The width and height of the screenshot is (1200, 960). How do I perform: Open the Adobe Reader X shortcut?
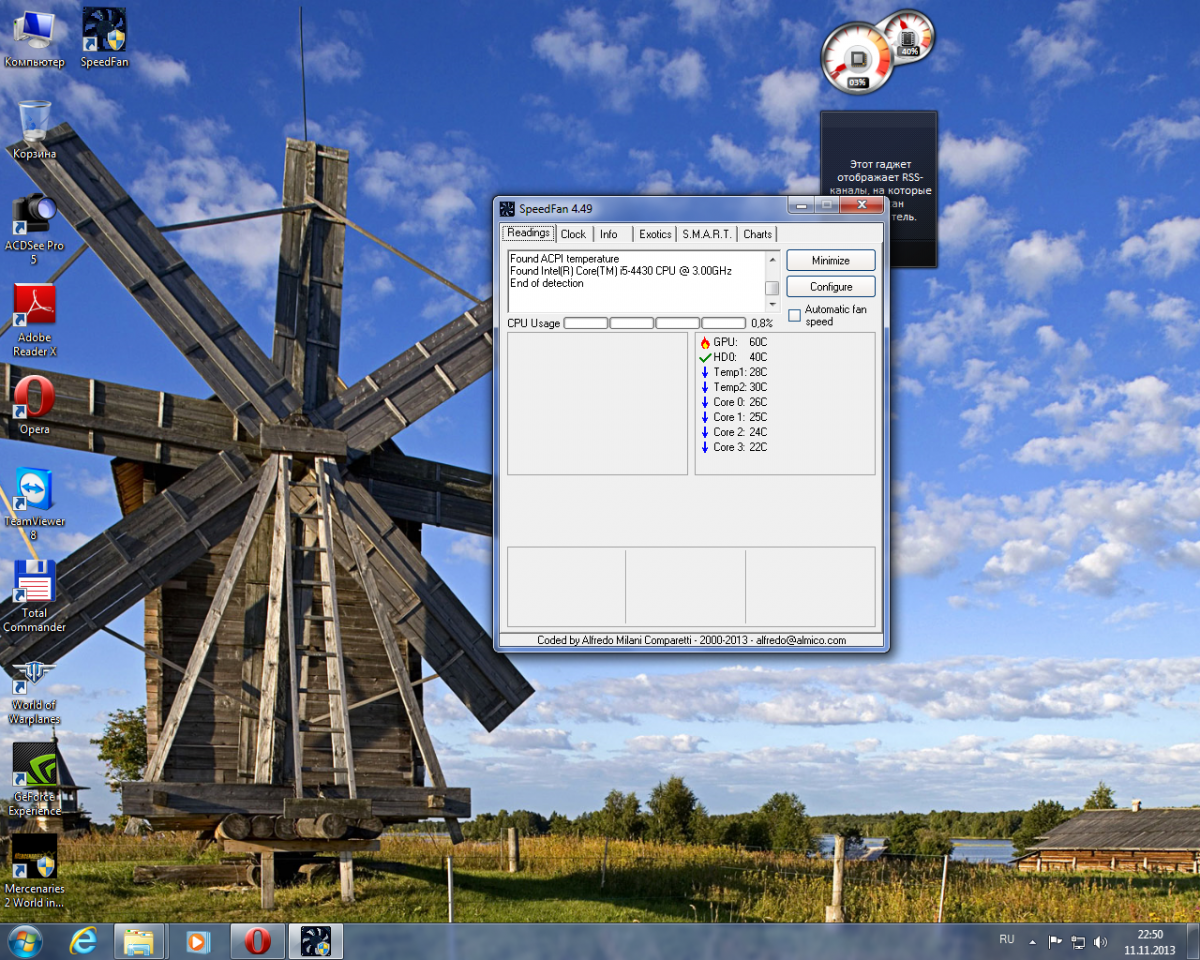34,320
